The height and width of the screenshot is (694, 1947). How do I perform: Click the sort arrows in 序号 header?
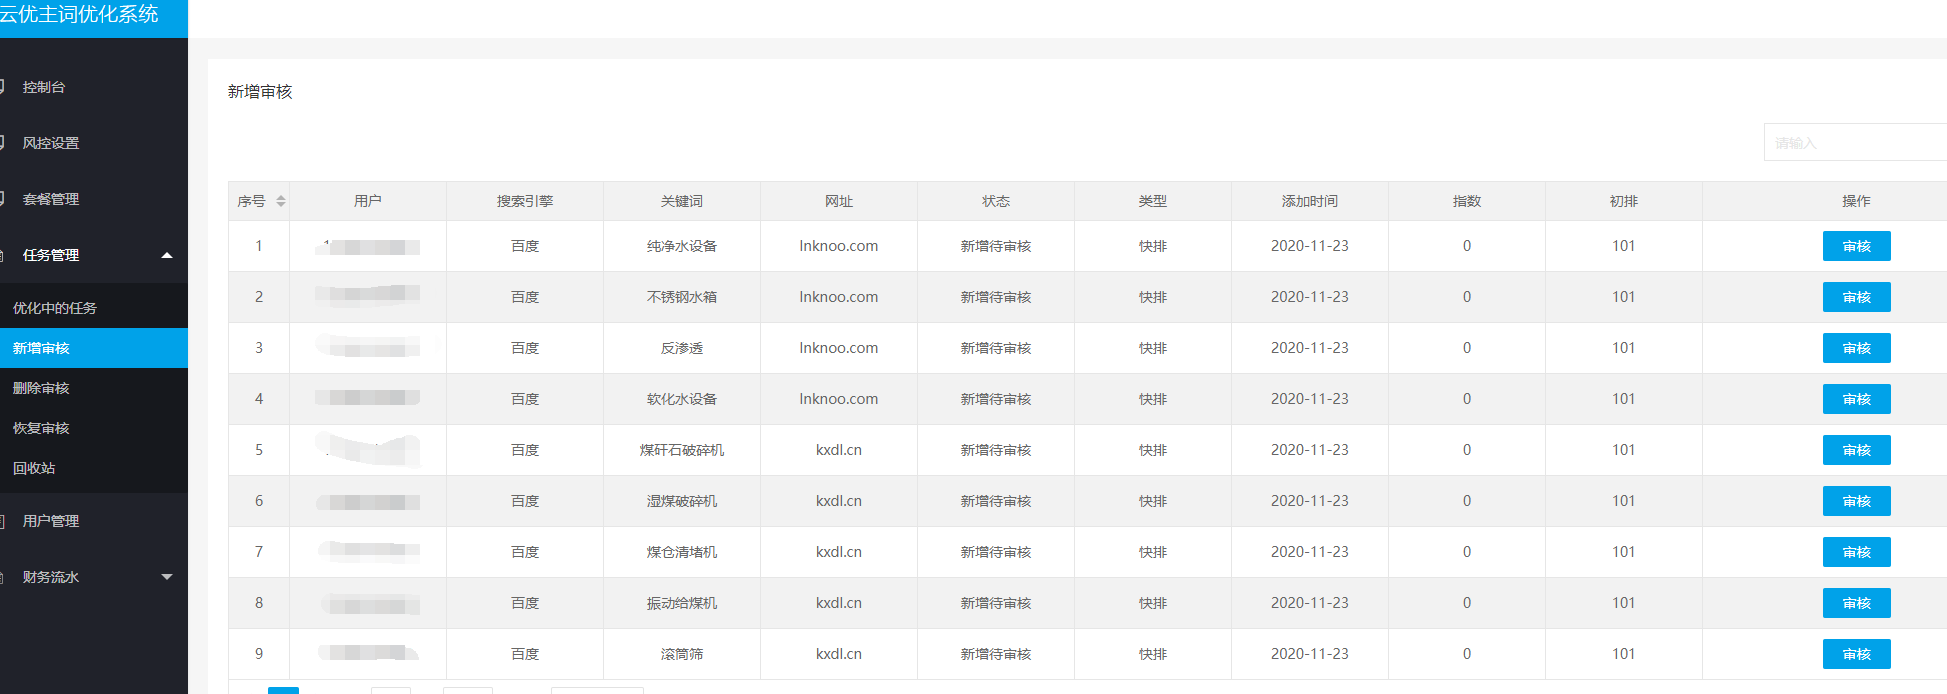coord(281,201)
